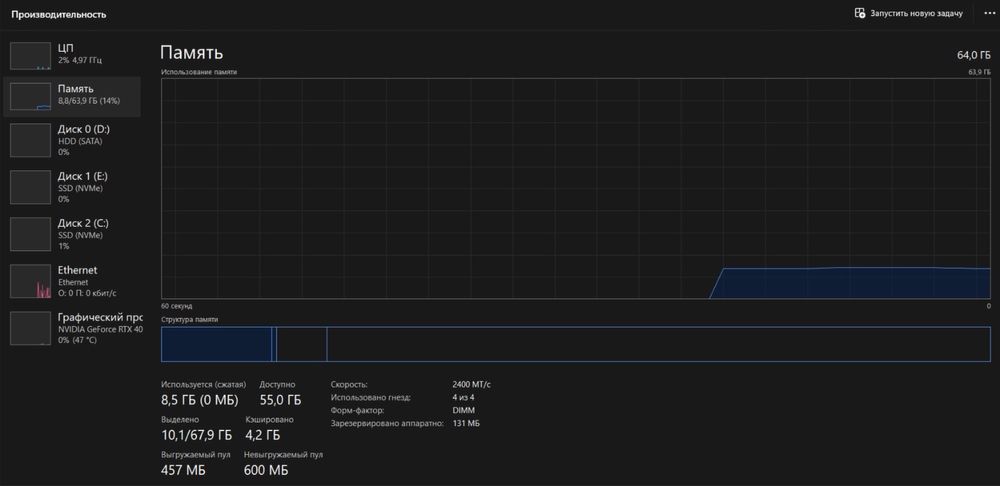Open the ЦП performance entry
Screen dimensions: 1000x486
[x=72, y=54]
